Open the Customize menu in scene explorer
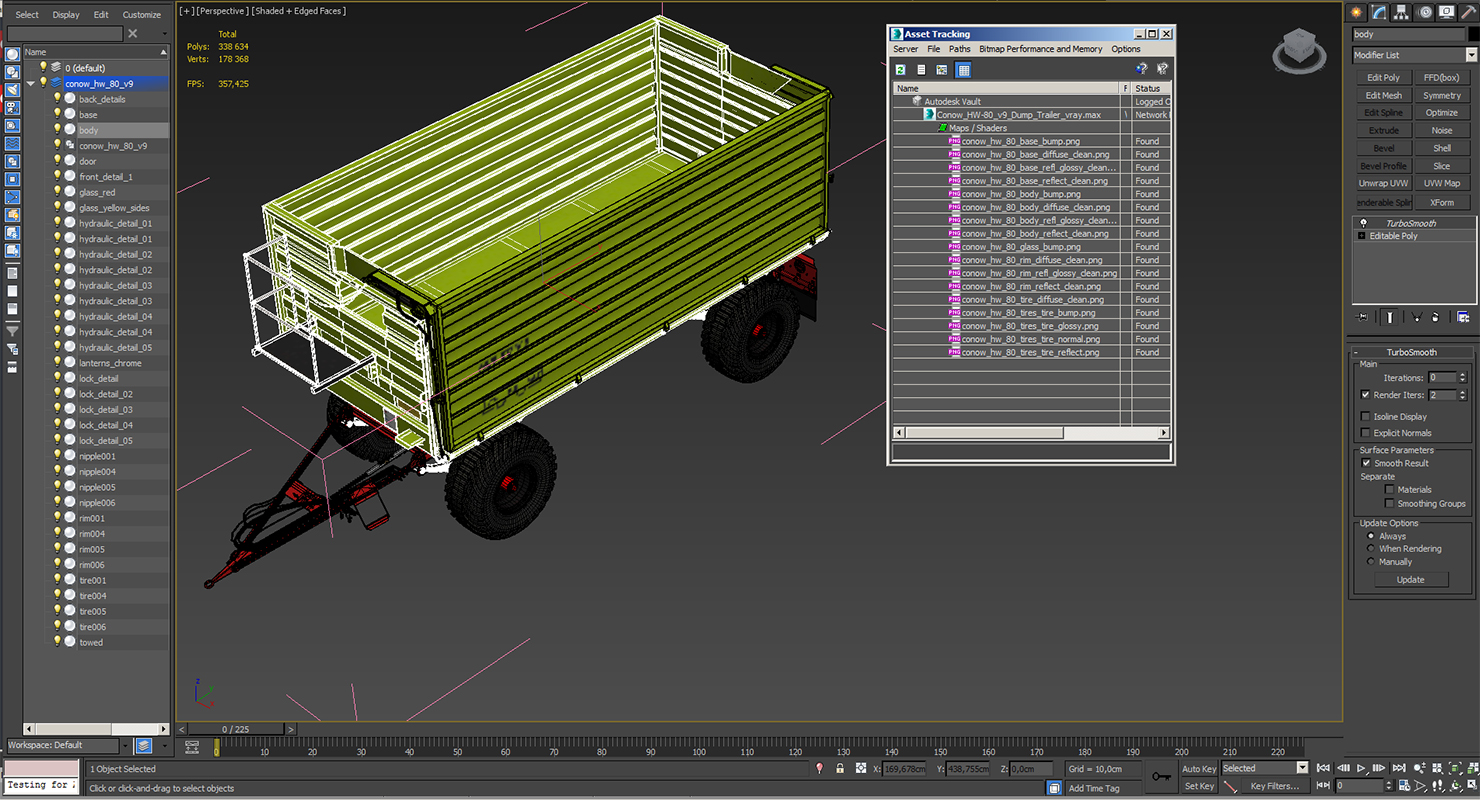The image size is (1480, 800). click(x=141, y=15)
